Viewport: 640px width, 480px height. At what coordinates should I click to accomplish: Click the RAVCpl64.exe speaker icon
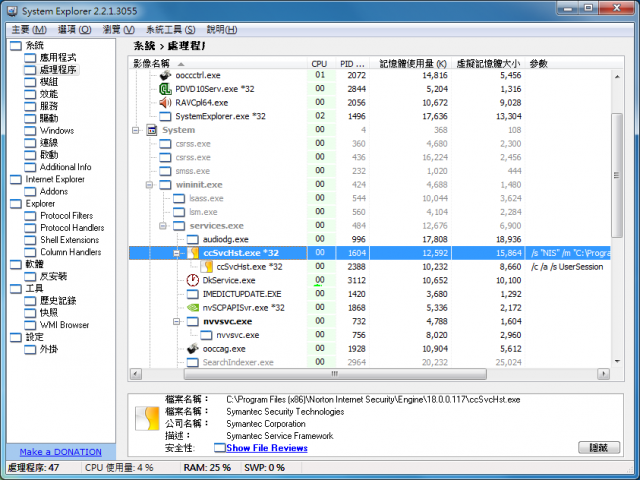165,102
